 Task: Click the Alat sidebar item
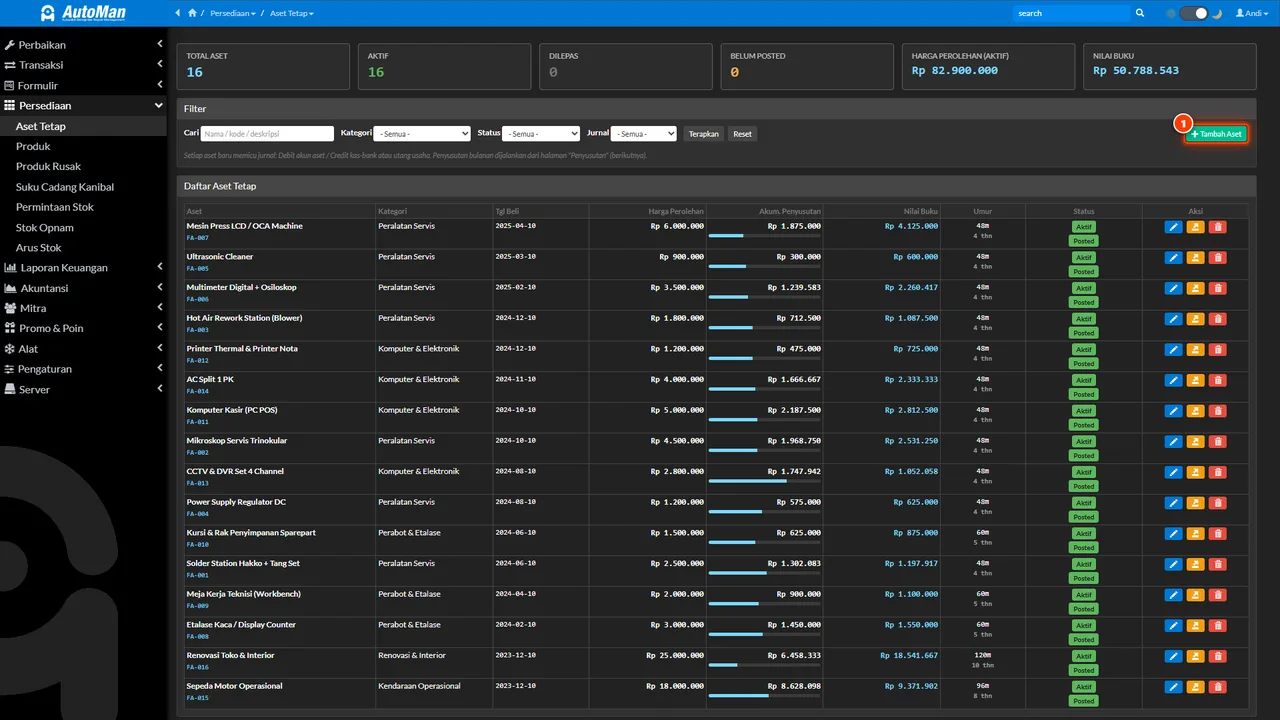pos(83,349)
